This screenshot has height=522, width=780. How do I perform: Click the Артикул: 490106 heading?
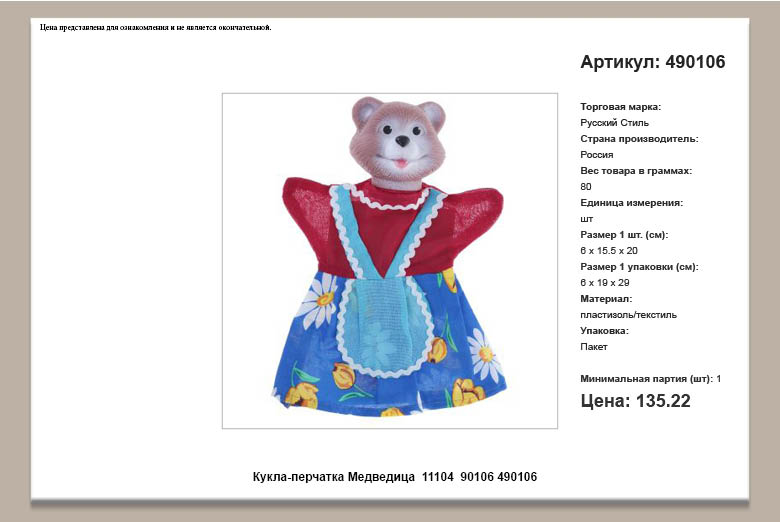pyautogui.click(x=652, y=62)
